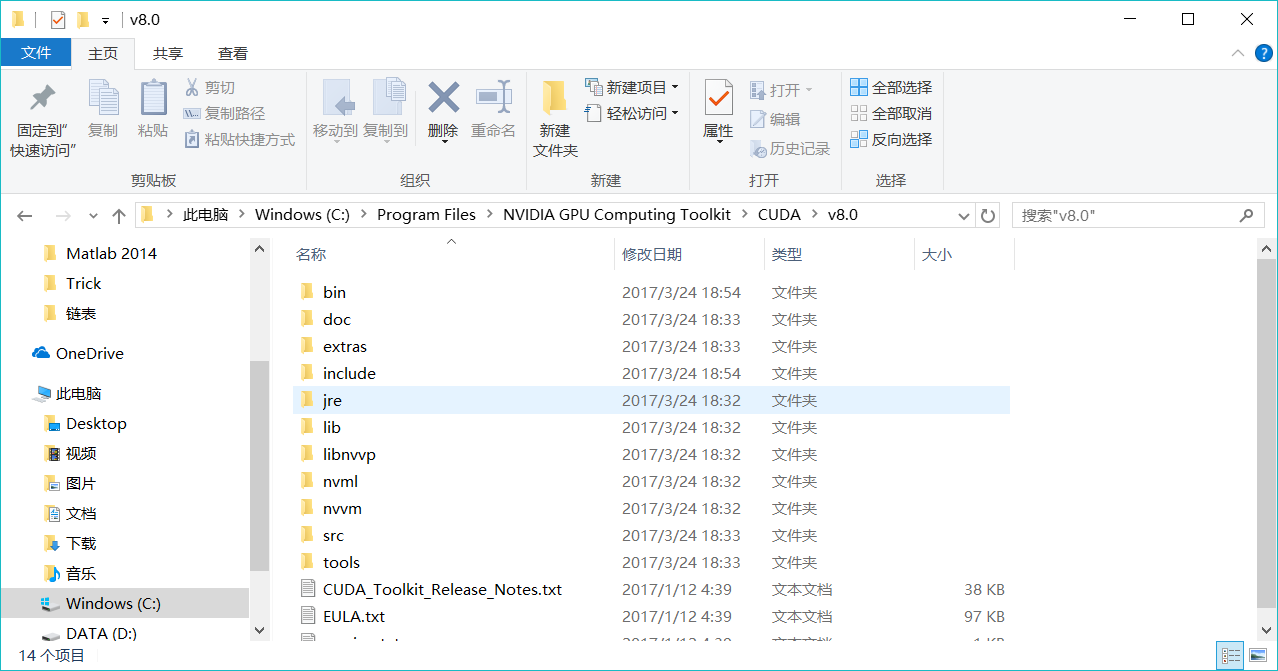
Task: Expand the chevron after CUDA in address bar
Action: pos(813,215)
